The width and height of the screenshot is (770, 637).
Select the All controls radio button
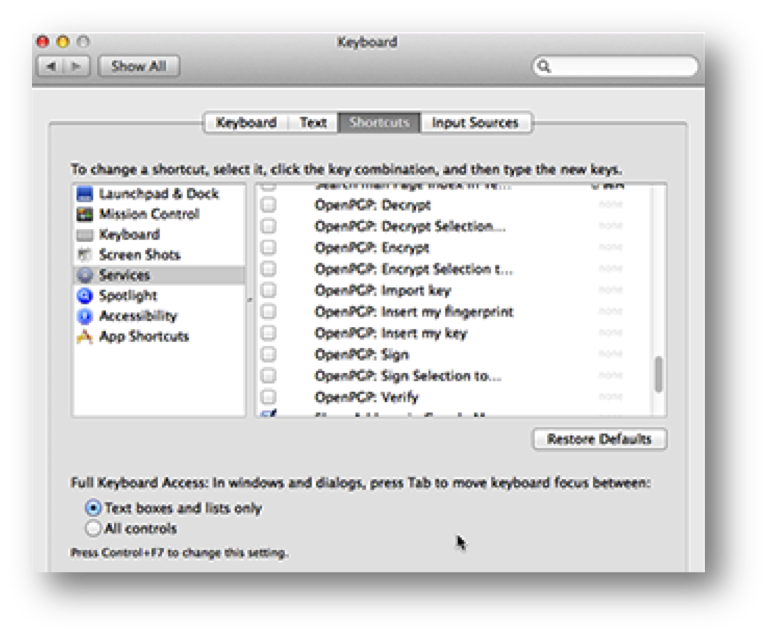[x=93, y=528]
